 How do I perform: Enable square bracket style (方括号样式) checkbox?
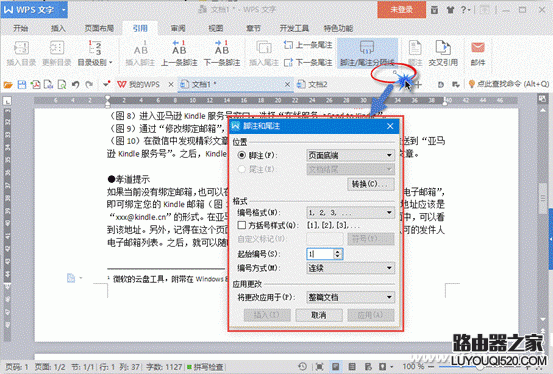(x=242, y=225)
